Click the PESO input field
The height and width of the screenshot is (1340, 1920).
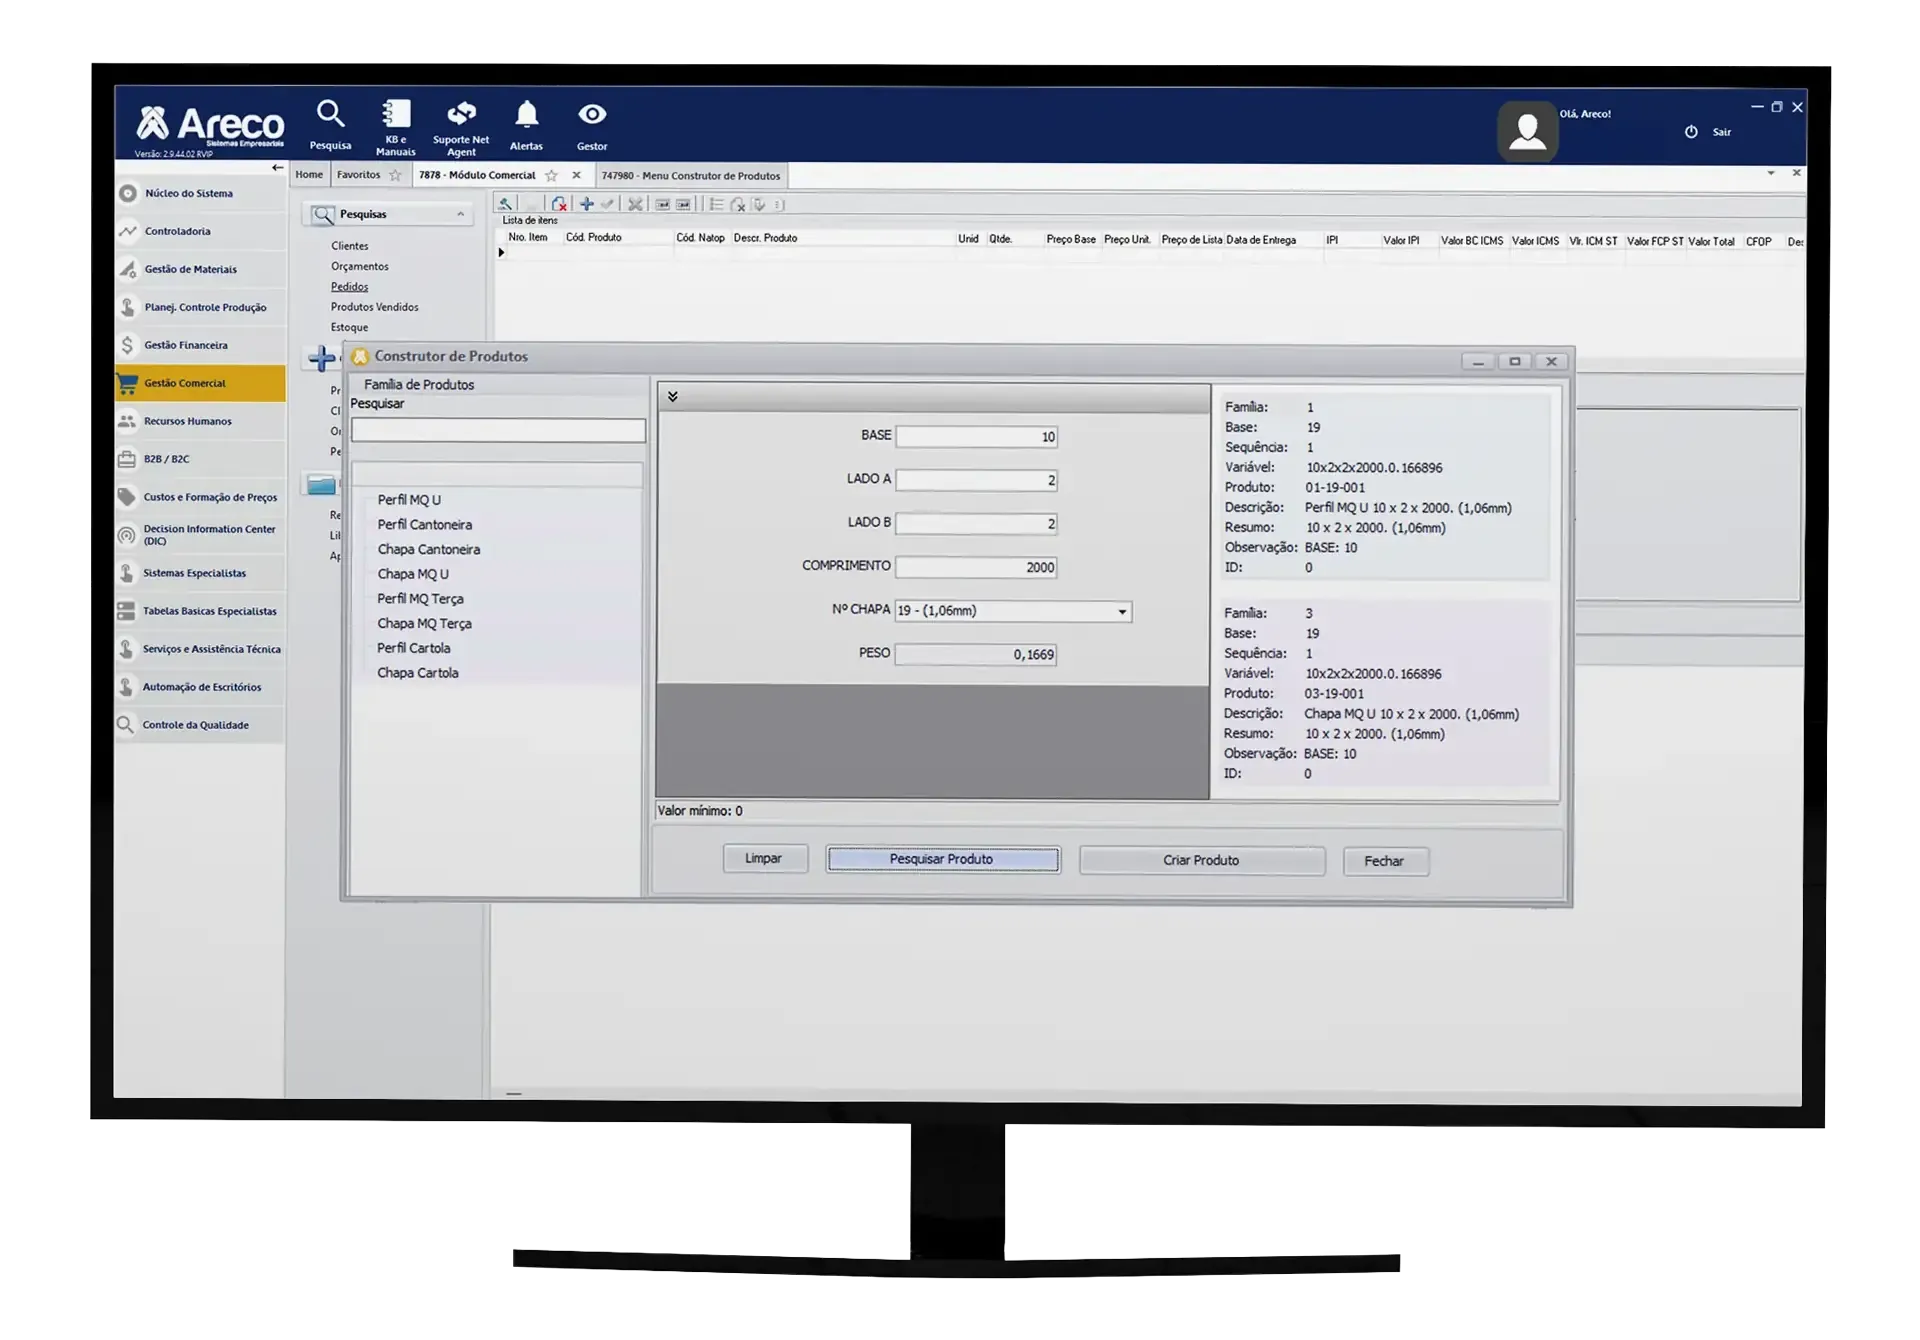tap(977, 654)
